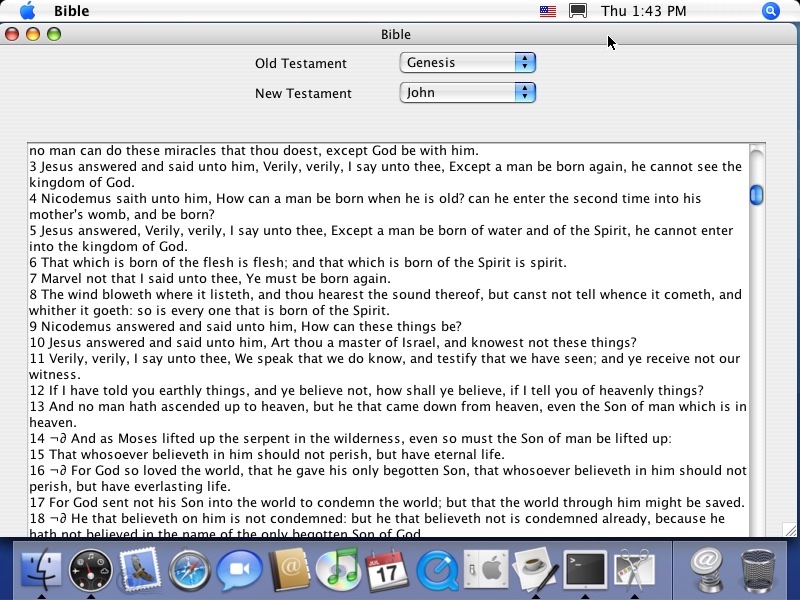This screenshot has width=800, height=600.
Task: Zoom the Bible window with green button
Action: (54, 34)
